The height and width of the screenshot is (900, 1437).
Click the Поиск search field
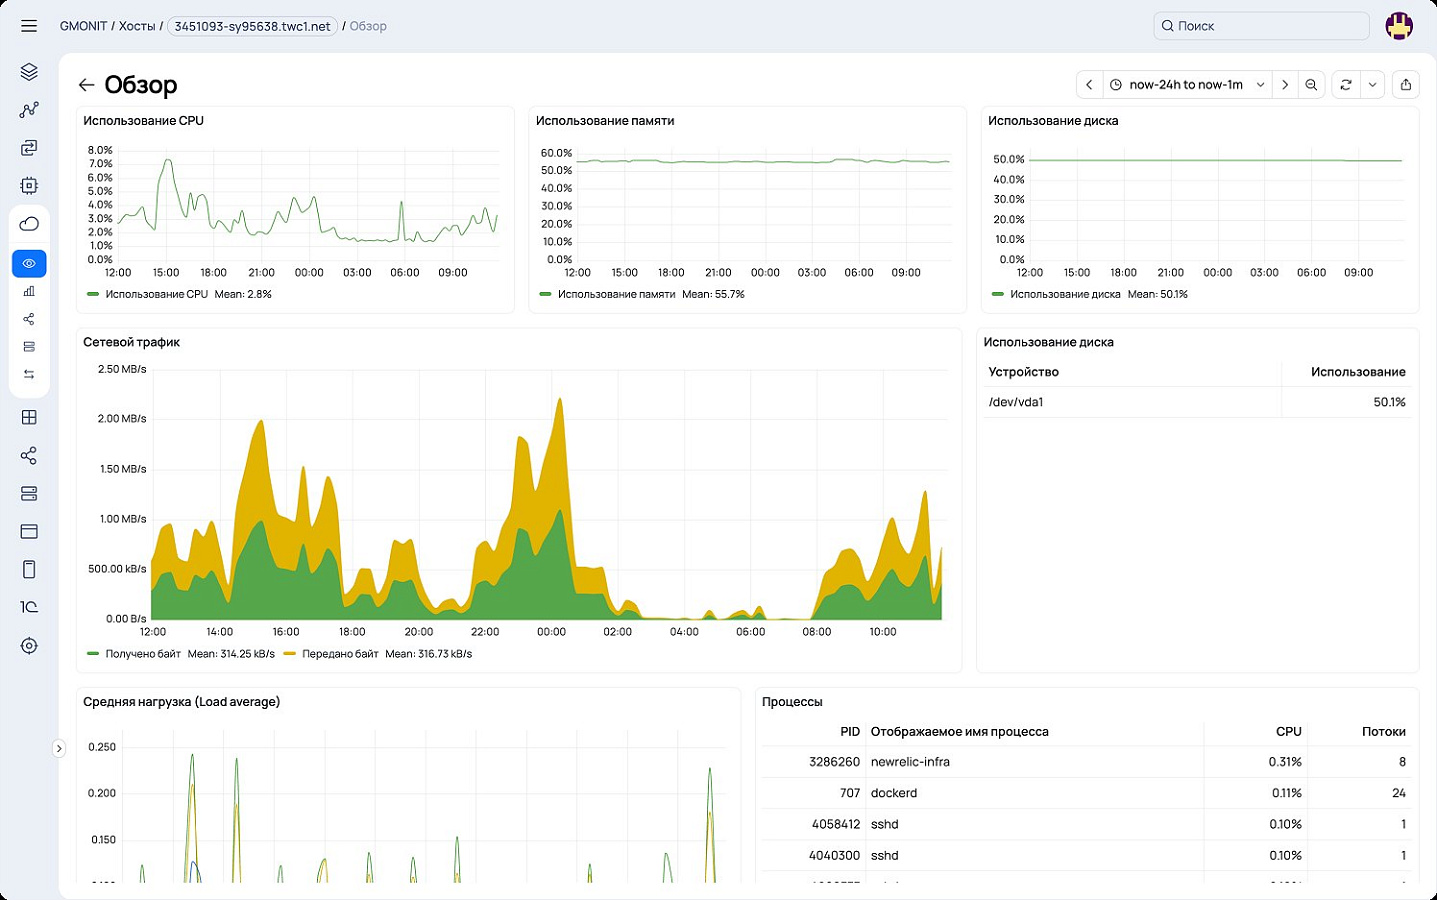tap(1261, 26)
